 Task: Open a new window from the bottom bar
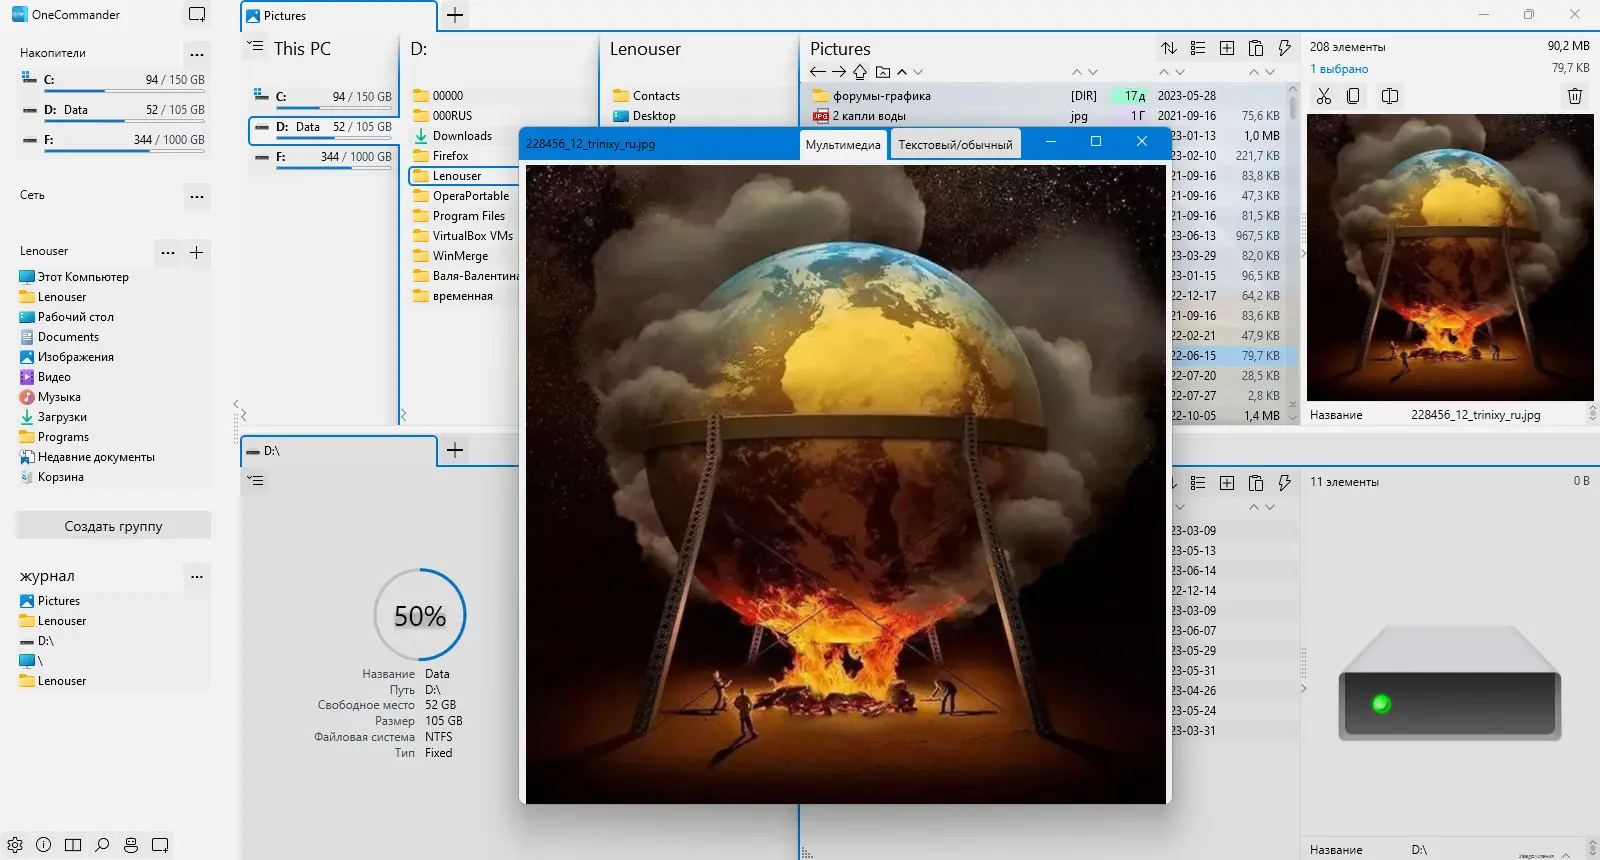click(x=160, y=845)
